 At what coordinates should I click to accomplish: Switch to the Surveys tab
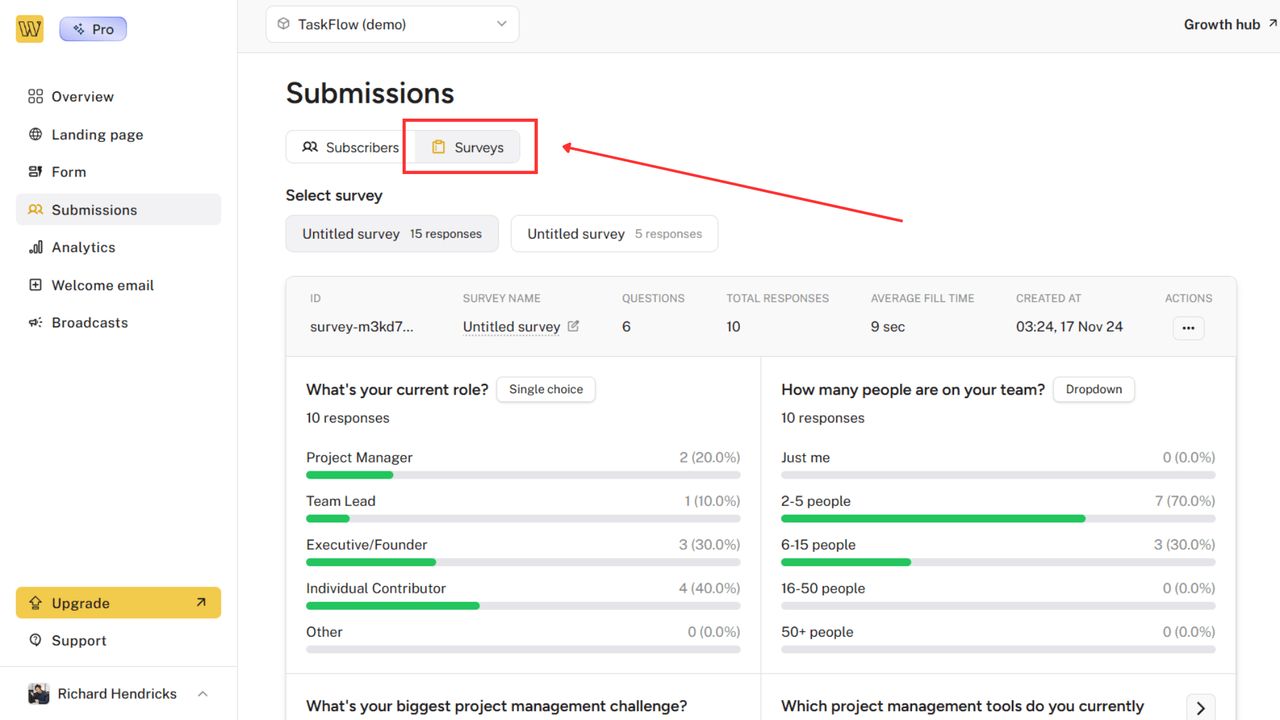pos(468,148)
